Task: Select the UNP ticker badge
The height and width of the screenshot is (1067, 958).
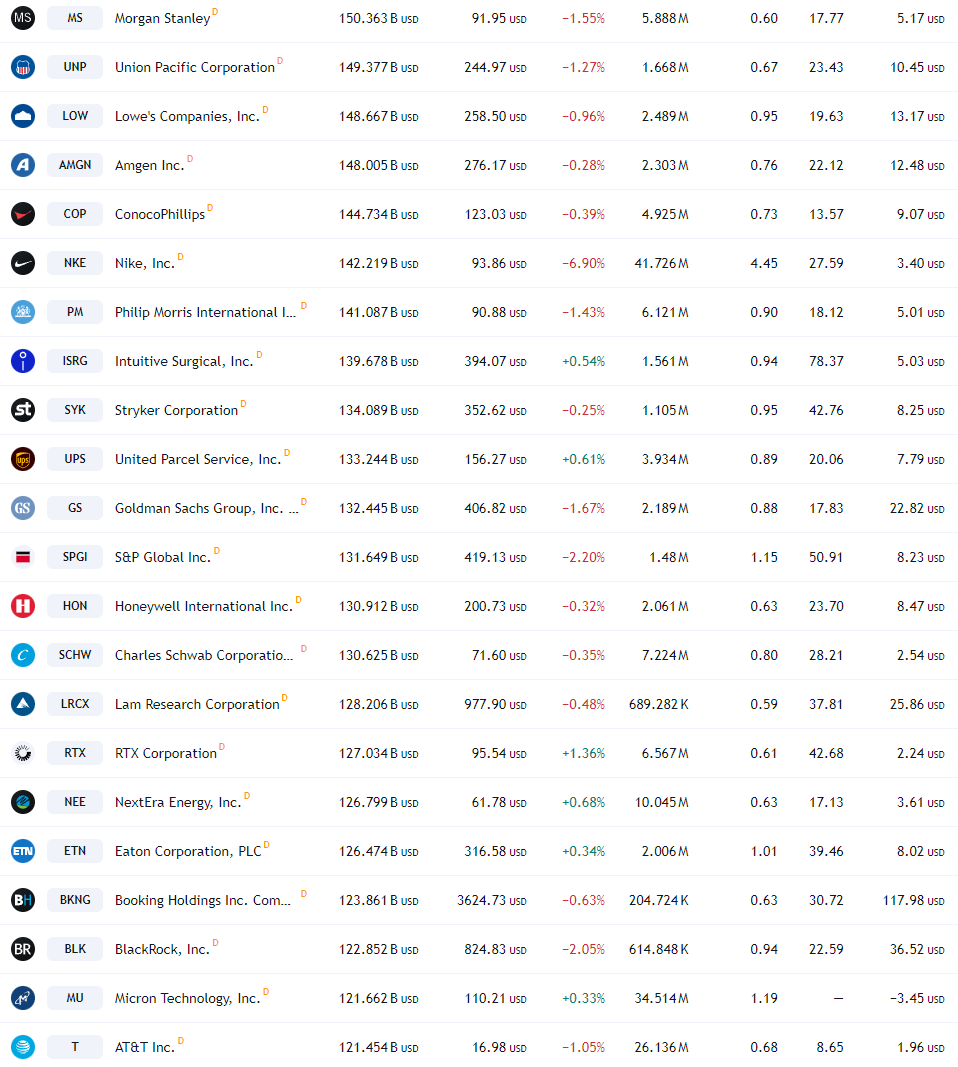Action: (75, 67)
